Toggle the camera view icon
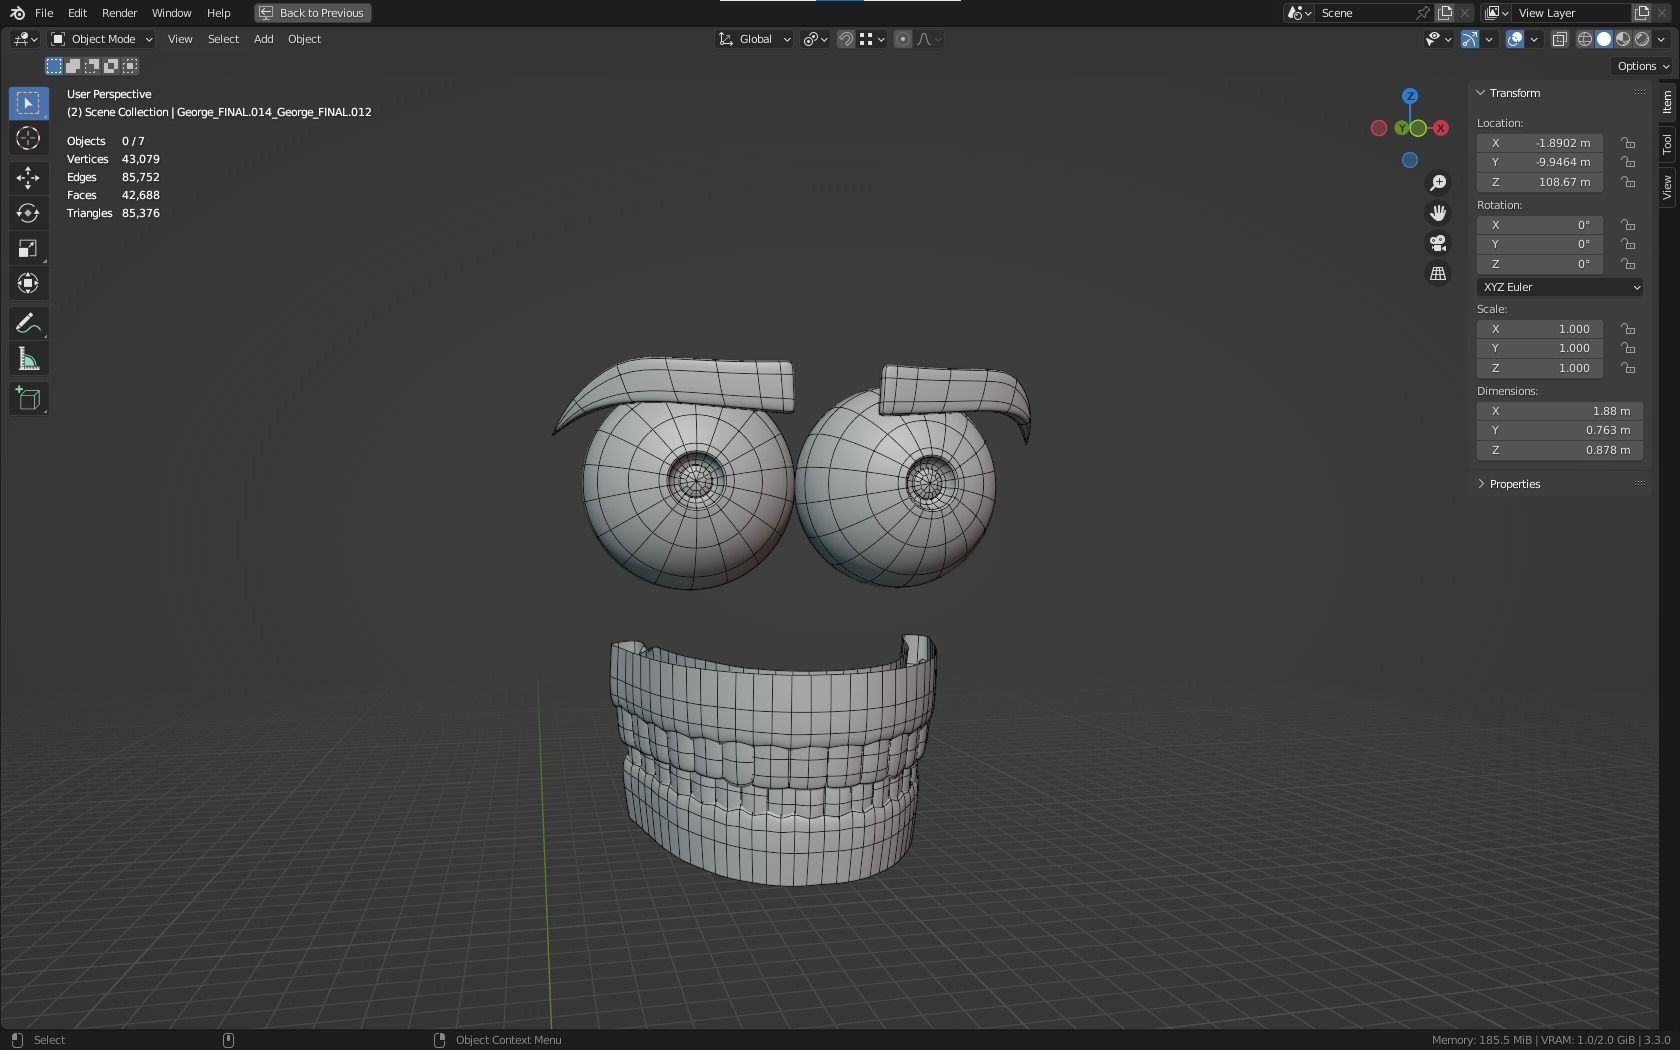1680x1050 pixels. (1438, 243)
